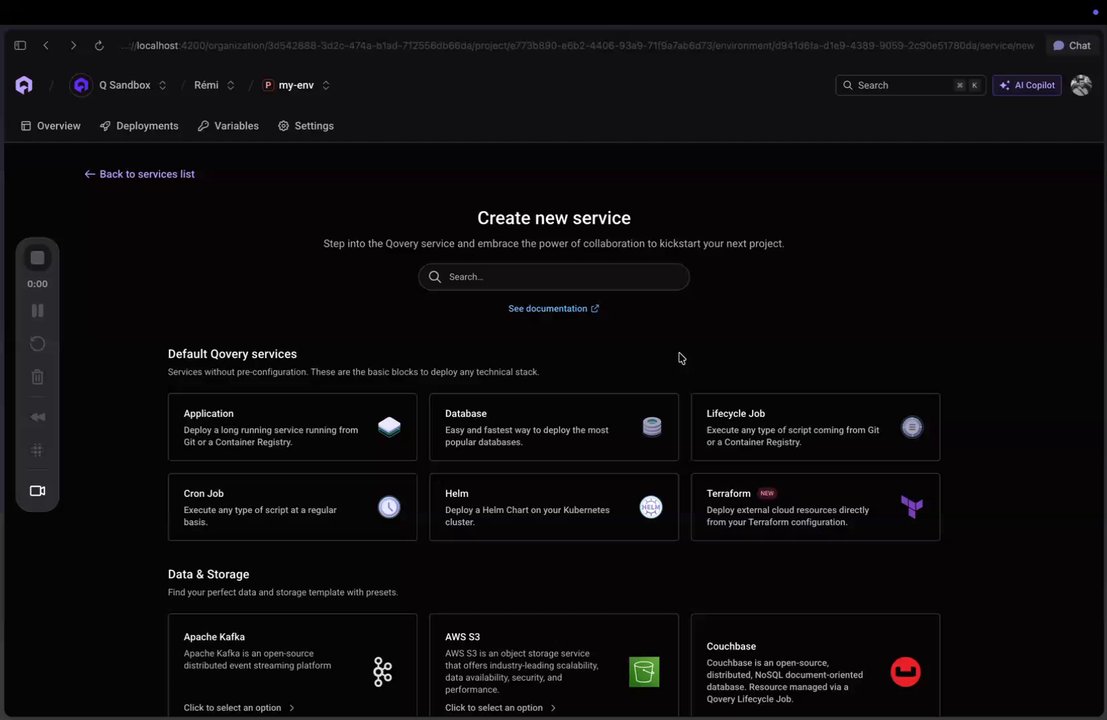
Task: Click the Create new service title
Action: click(x=554, y=218)
